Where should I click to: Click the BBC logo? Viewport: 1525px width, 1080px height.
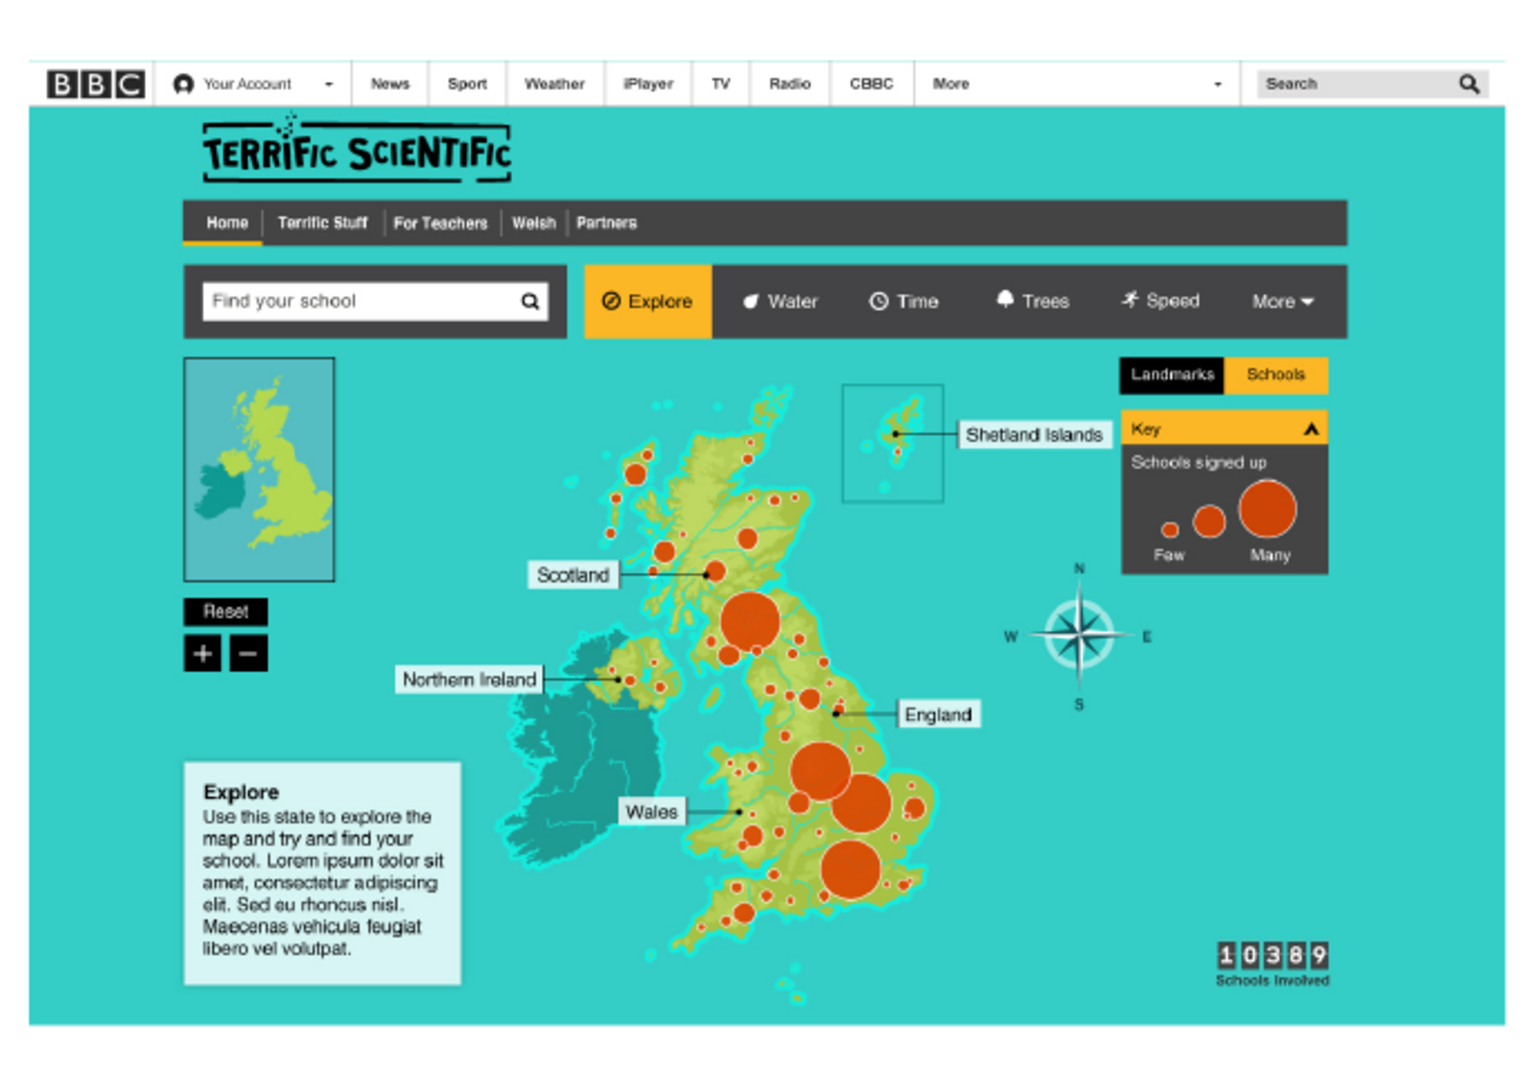pos(96,84)
